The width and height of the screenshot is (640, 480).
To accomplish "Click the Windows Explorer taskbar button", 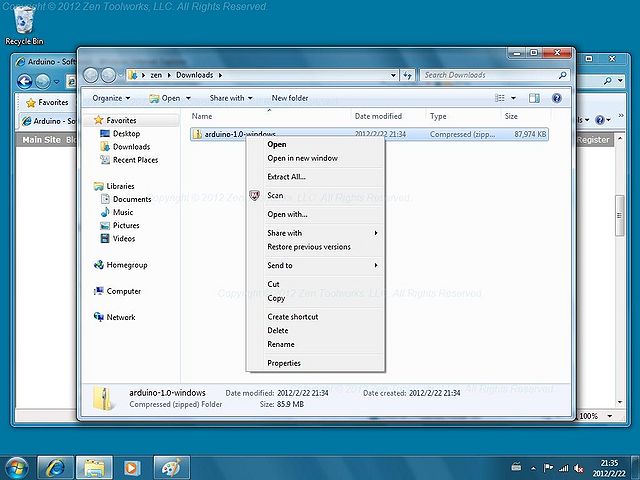I will pos(94,468).
